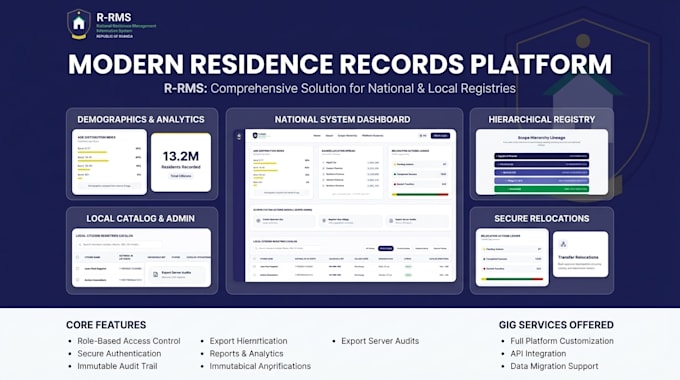Click the Transfer Relocations card title
The width and height of the screenshot is (680, 380).
click(x=578, y=257)
